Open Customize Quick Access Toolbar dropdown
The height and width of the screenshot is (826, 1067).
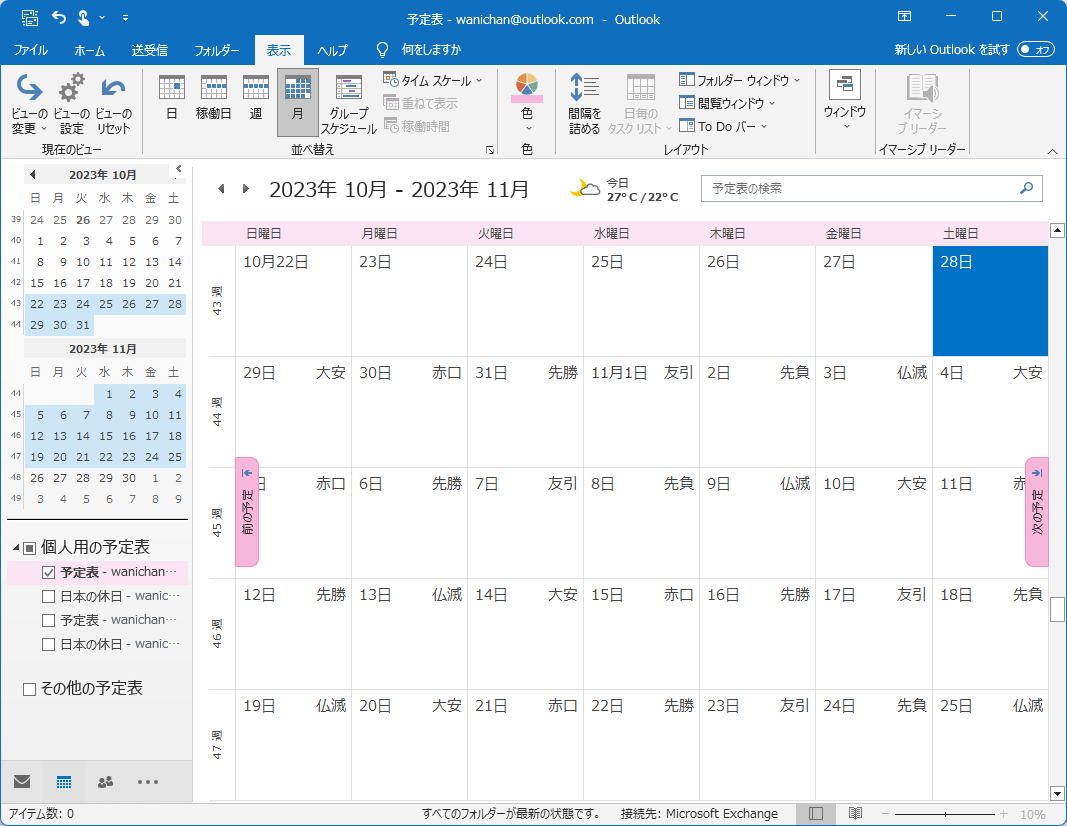point(125,18)
